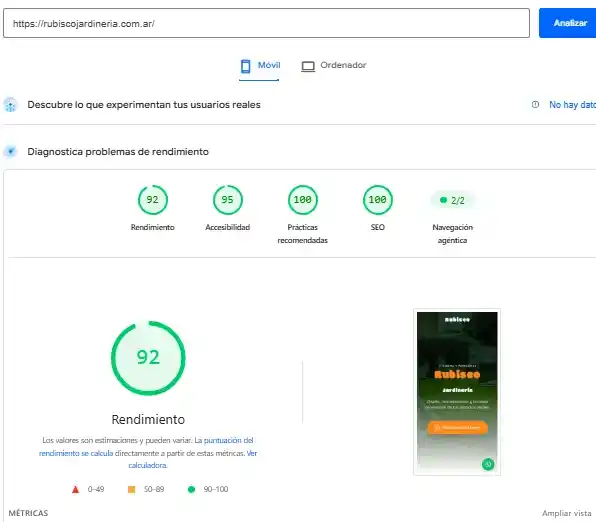The height and width of the screenshot is (522, 596).
Task: Click the desktop monitor icon
Action: pos(308,67)
